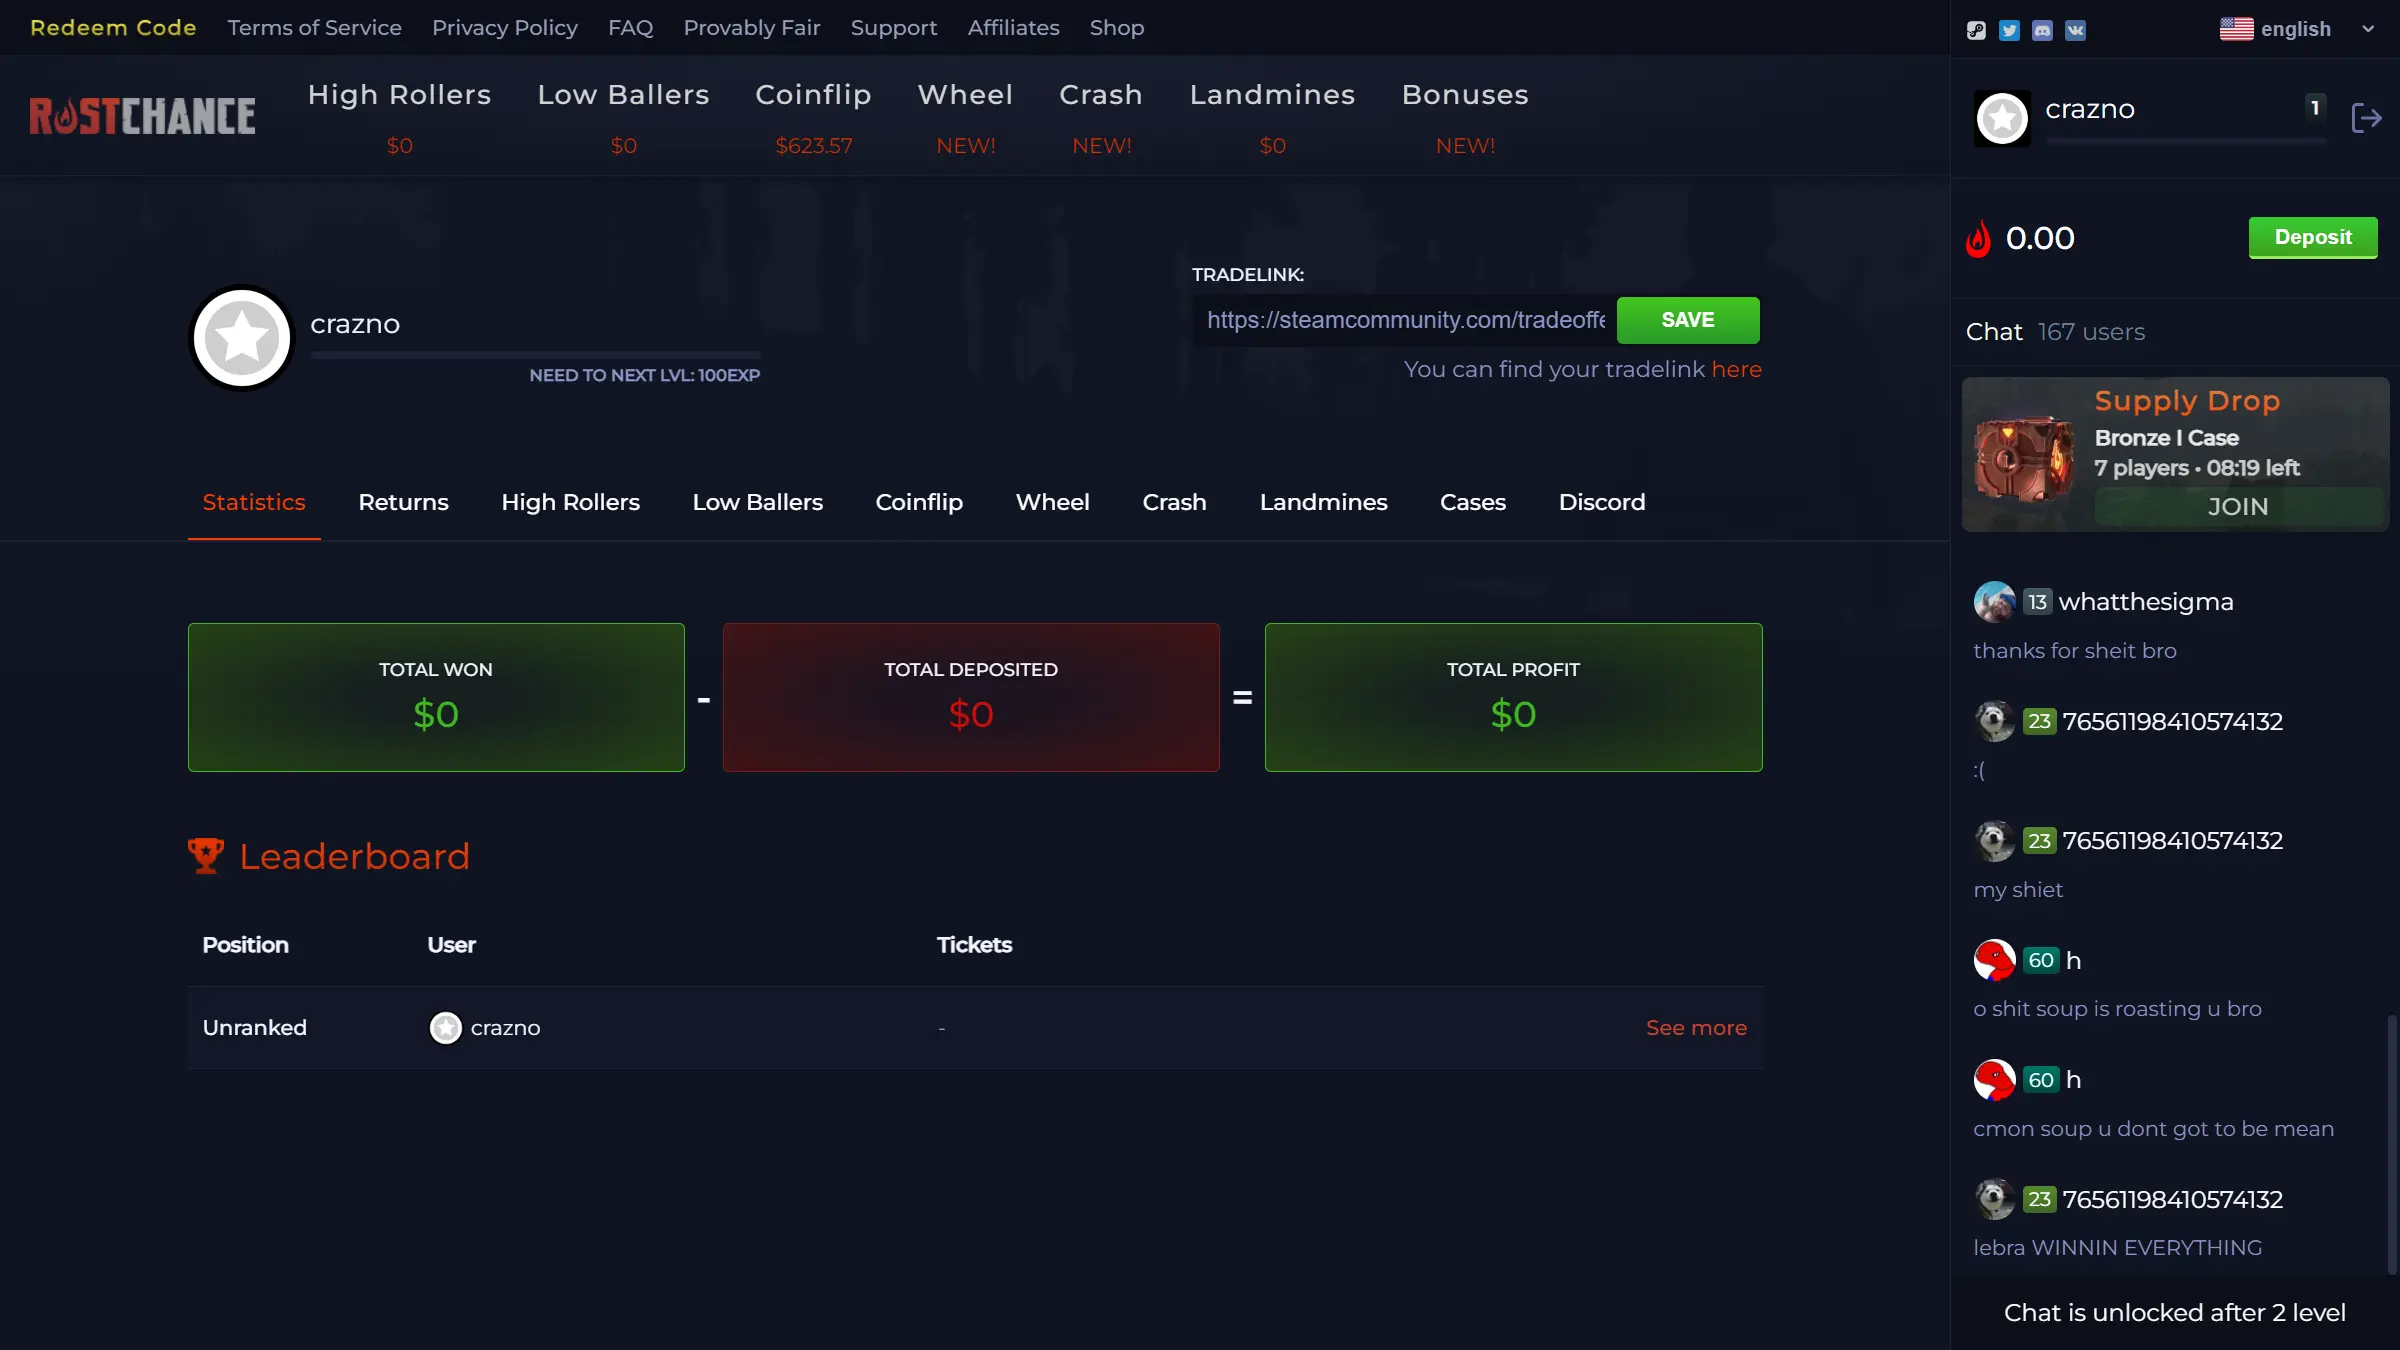Click avatar above 'cmon soup' message
Viewport: 2400px width, 1350px height.
coord(1994,1080)
